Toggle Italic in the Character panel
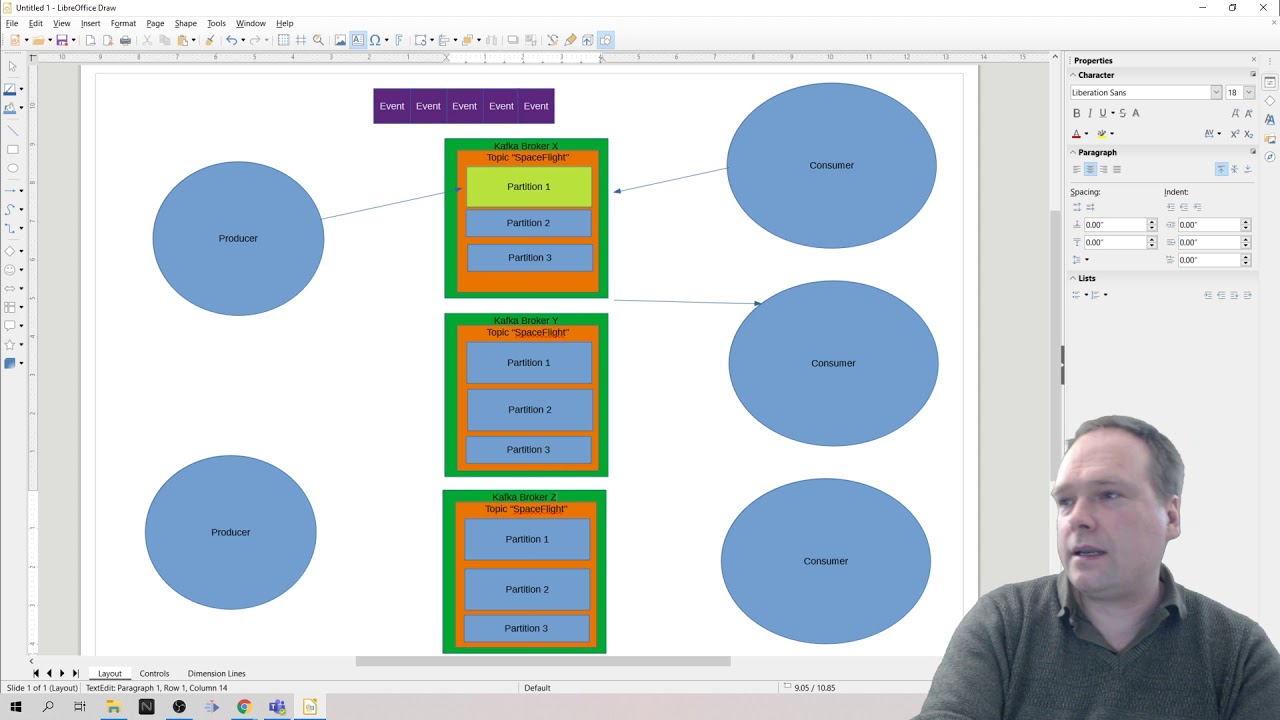The height and width of the screenshot is (720, 1280). tap(1090, 113)
